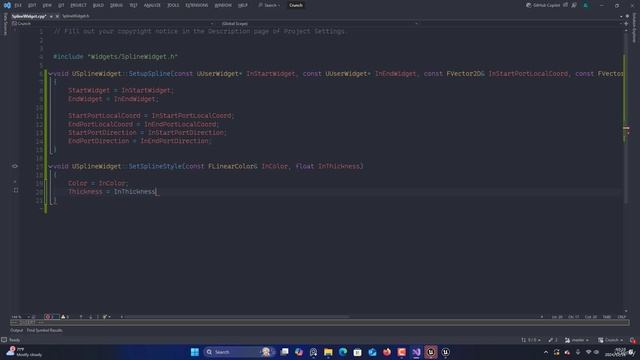The height and width of the screenshot is (360, 640).
Task: Open the highlighted Unreal Engine taskbar icon
Action: (x=431, y=352)
